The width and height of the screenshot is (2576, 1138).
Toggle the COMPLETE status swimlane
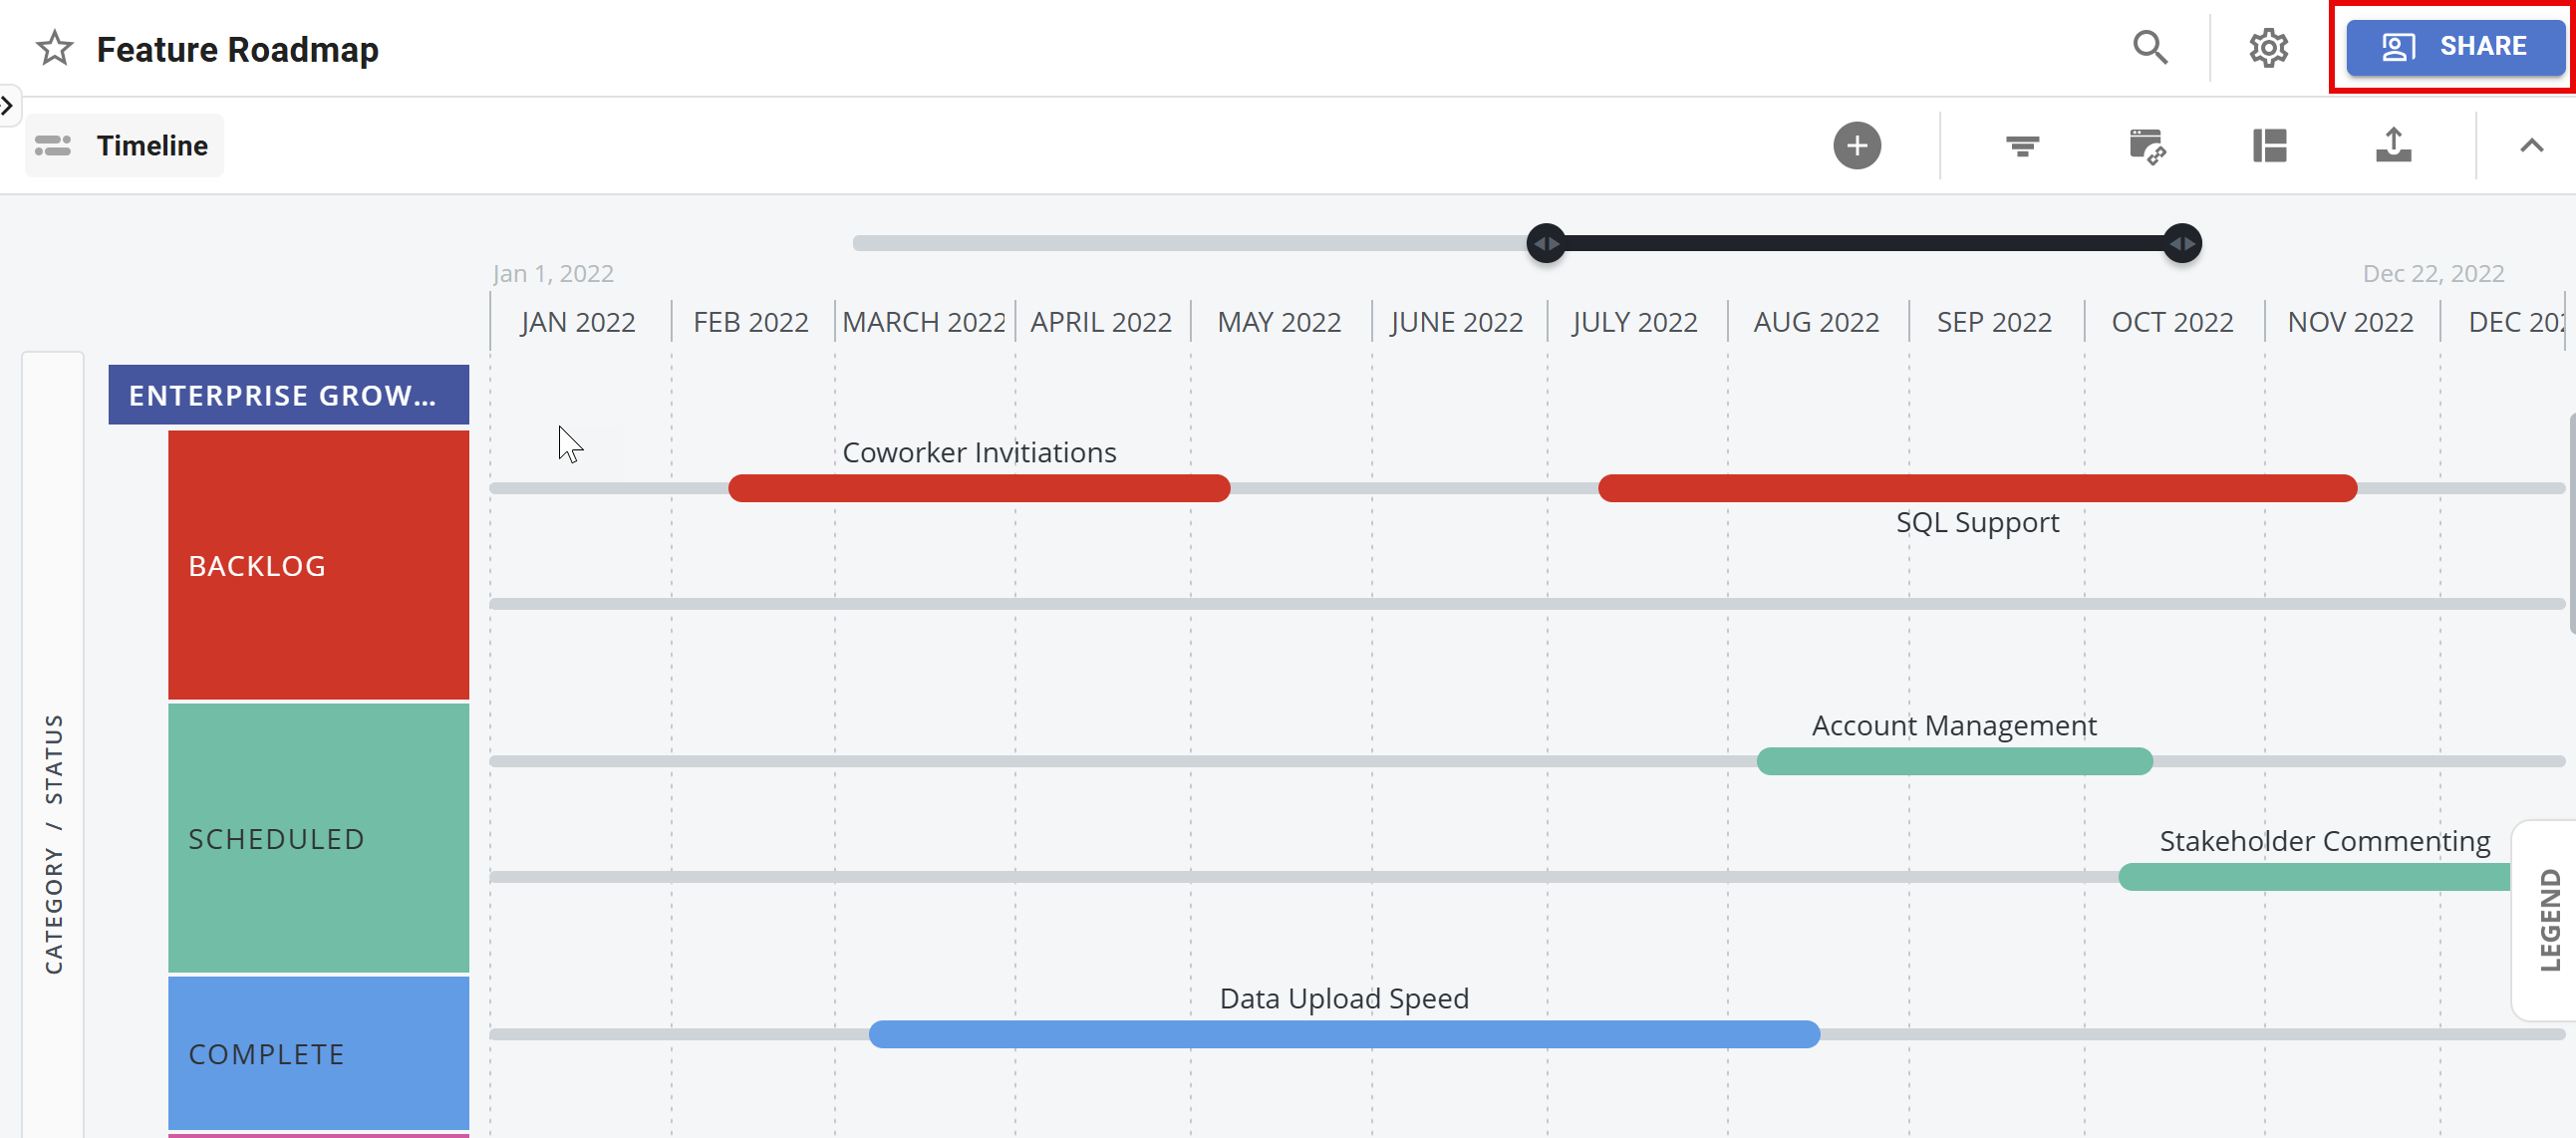[318, 1052]
